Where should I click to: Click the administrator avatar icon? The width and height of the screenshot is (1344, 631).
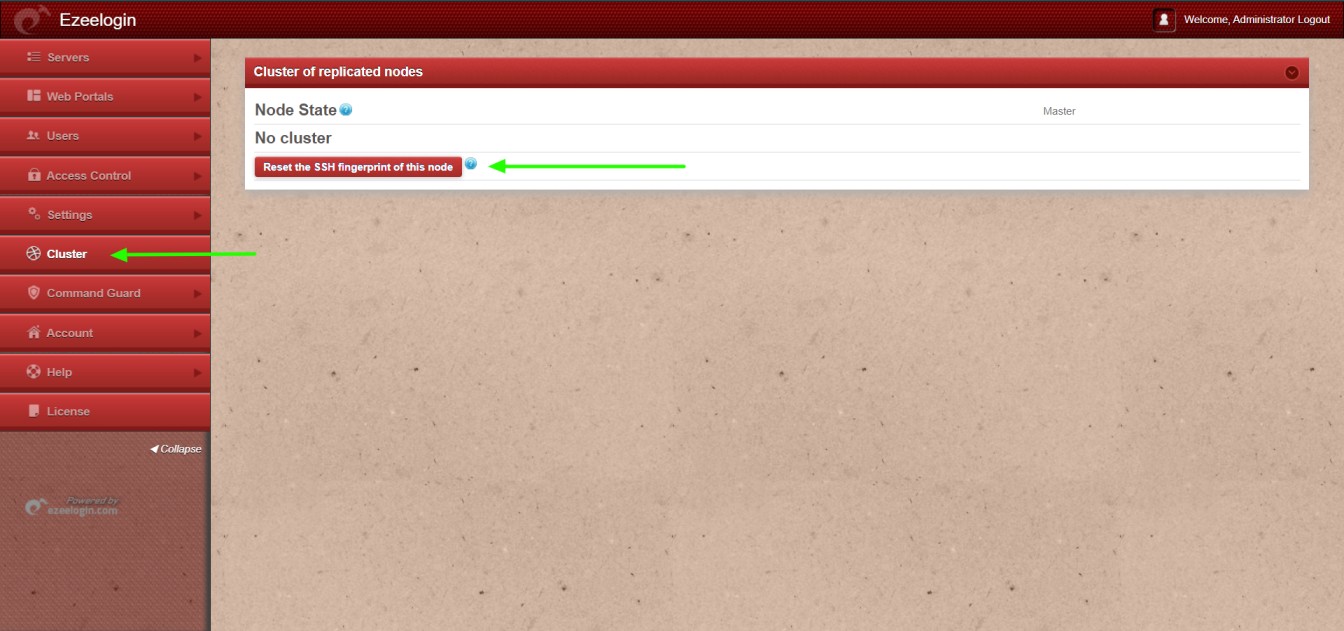coord(1164,20)
